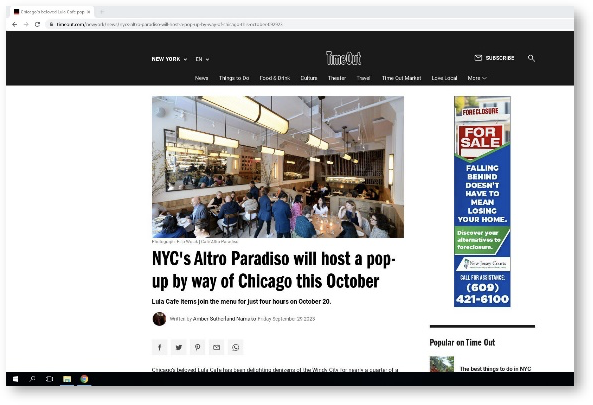Viewport: 593px width, 405px height.
Task: Open the Food & Drink menu item
Action: click(275, 78)
